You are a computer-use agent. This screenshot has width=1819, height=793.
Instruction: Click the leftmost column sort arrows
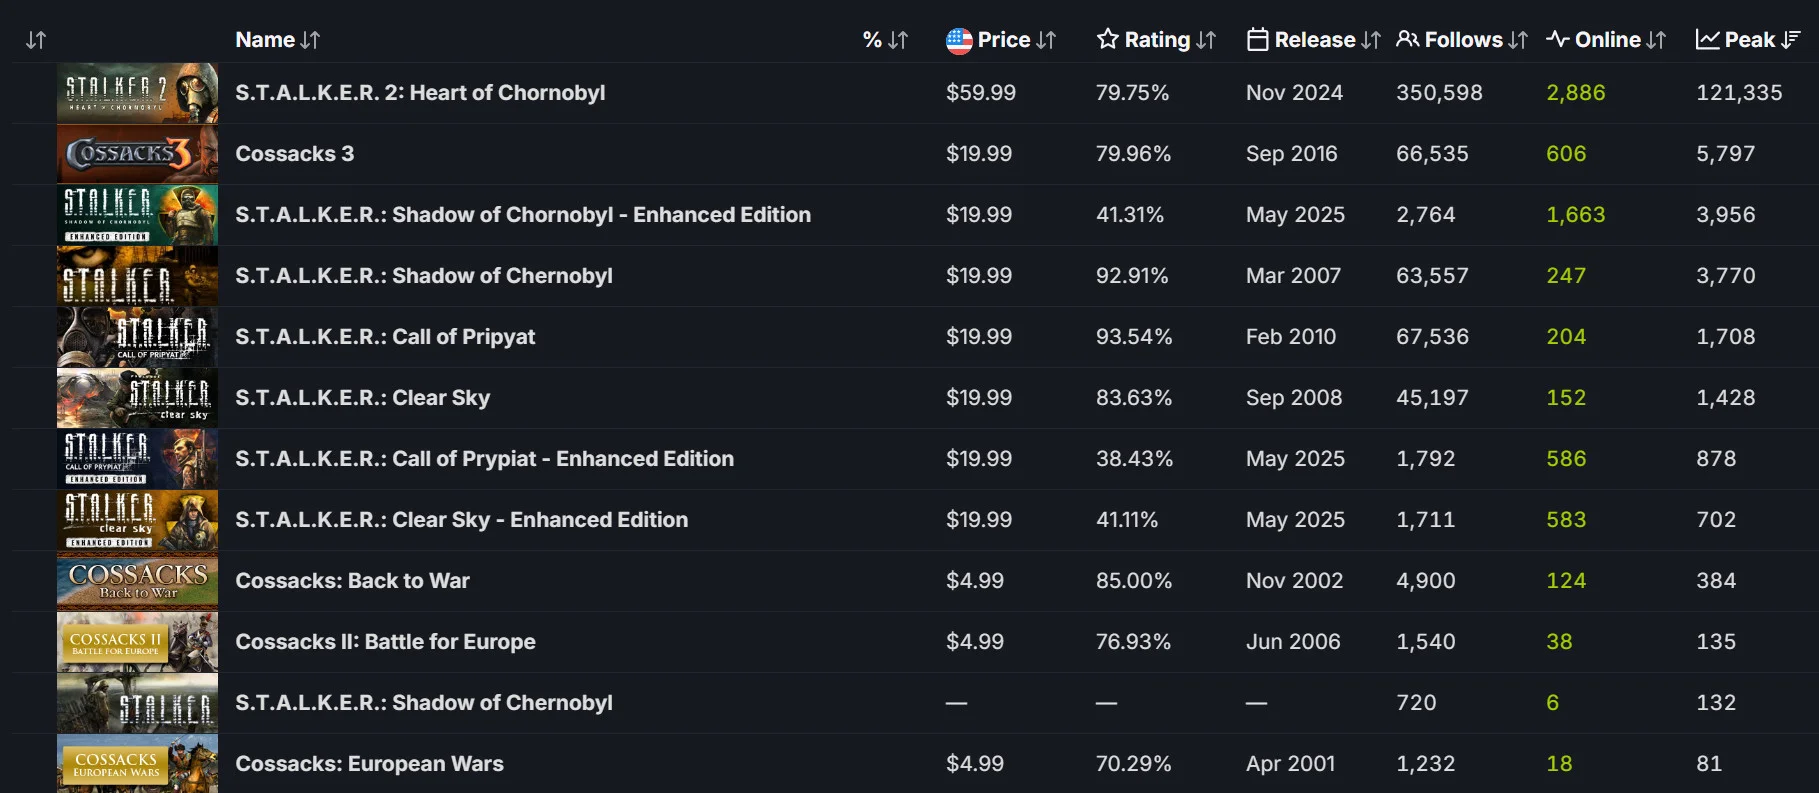36,40
